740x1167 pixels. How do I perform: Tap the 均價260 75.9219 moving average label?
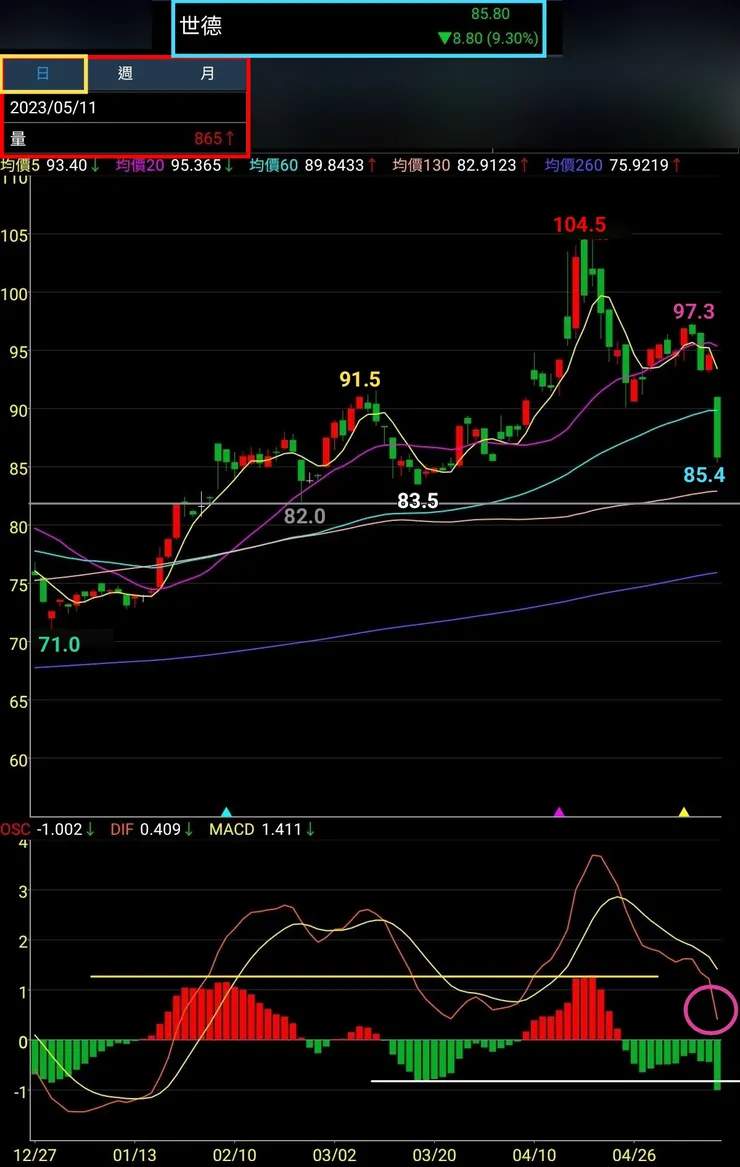pos(613,165)
